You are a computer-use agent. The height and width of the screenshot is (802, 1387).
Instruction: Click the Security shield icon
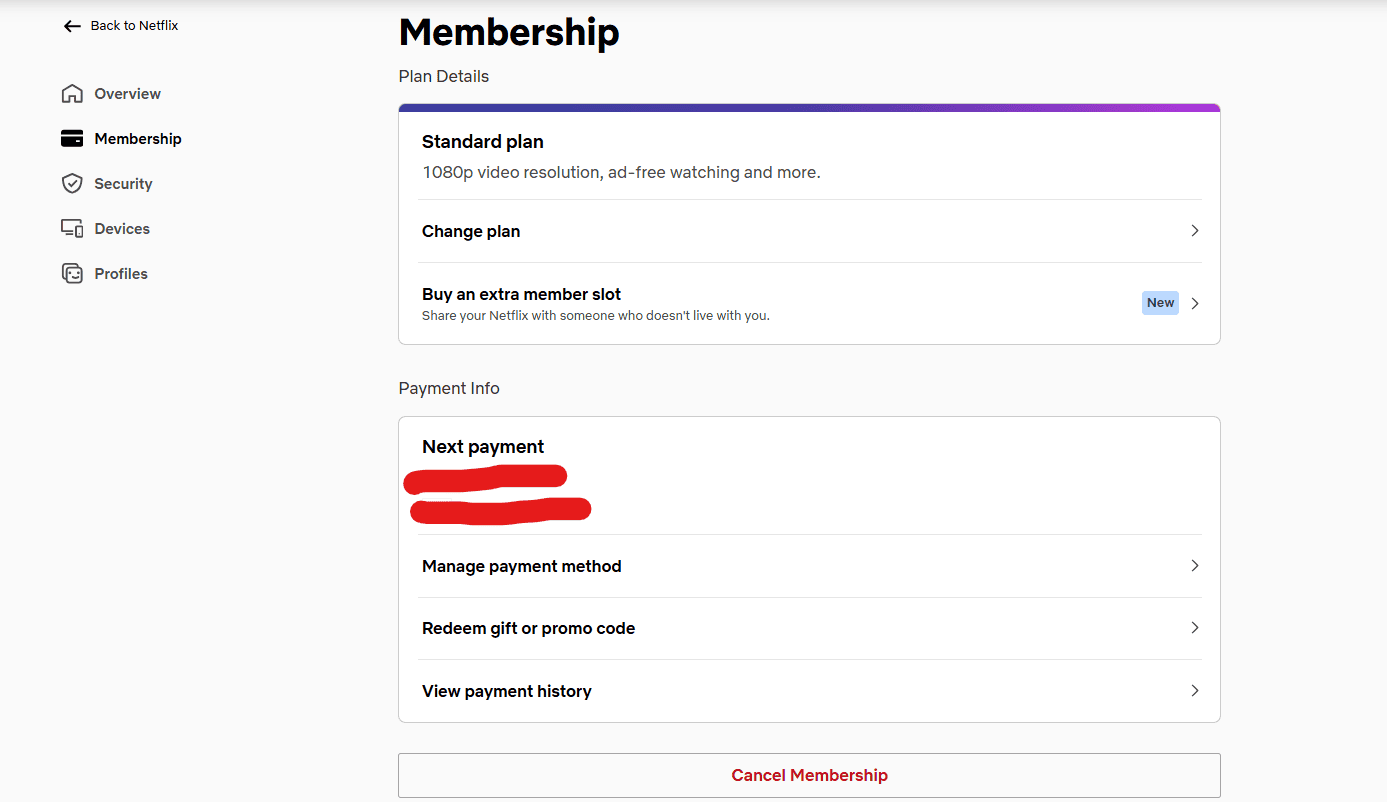click(72, 184)
